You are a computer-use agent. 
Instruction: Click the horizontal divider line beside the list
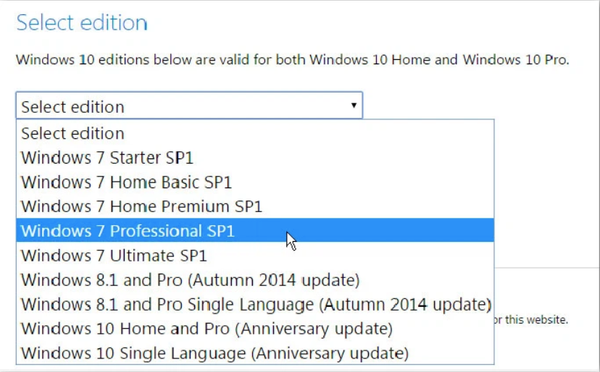pyautogui.click(x=547, y=268)
